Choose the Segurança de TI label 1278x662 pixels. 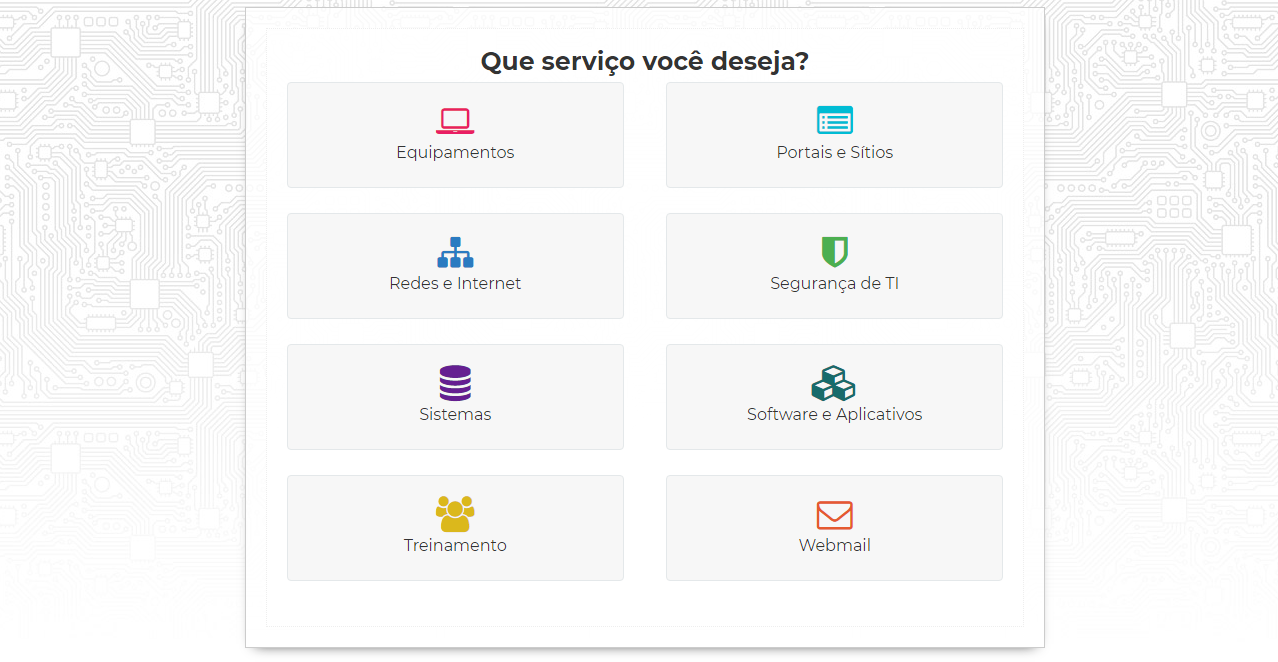pos(834,284)
